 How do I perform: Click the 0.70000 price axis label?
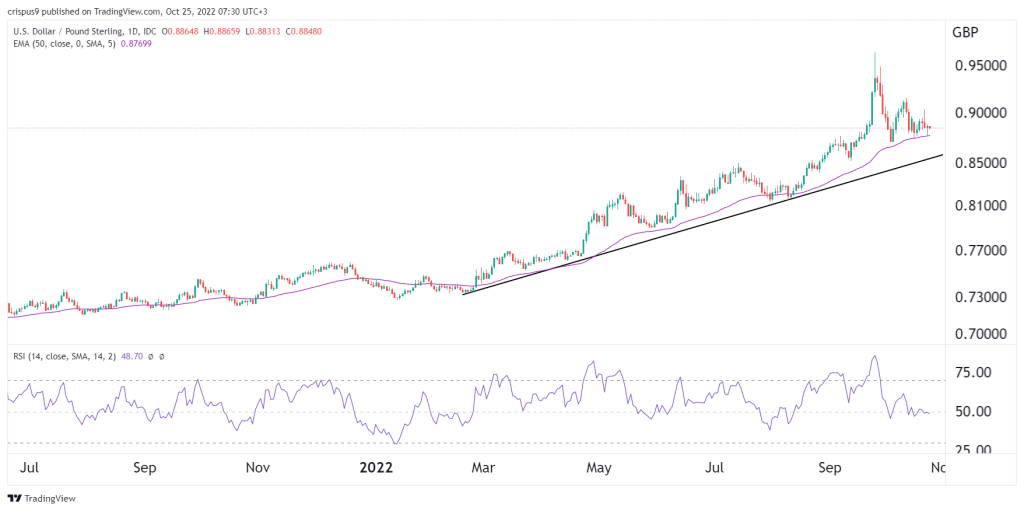coord(982,335)
